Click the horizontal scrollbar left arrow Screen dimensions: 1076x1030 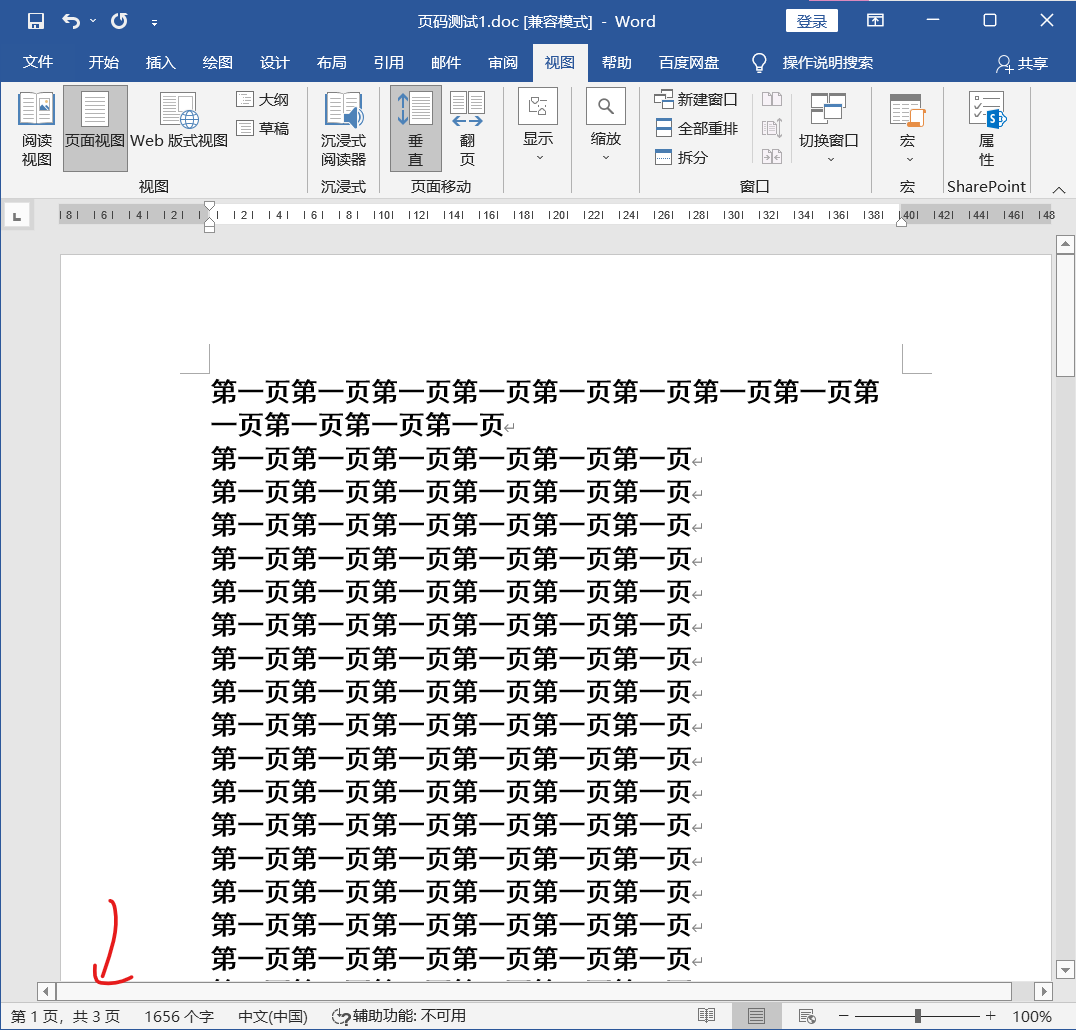coord(46,991)
